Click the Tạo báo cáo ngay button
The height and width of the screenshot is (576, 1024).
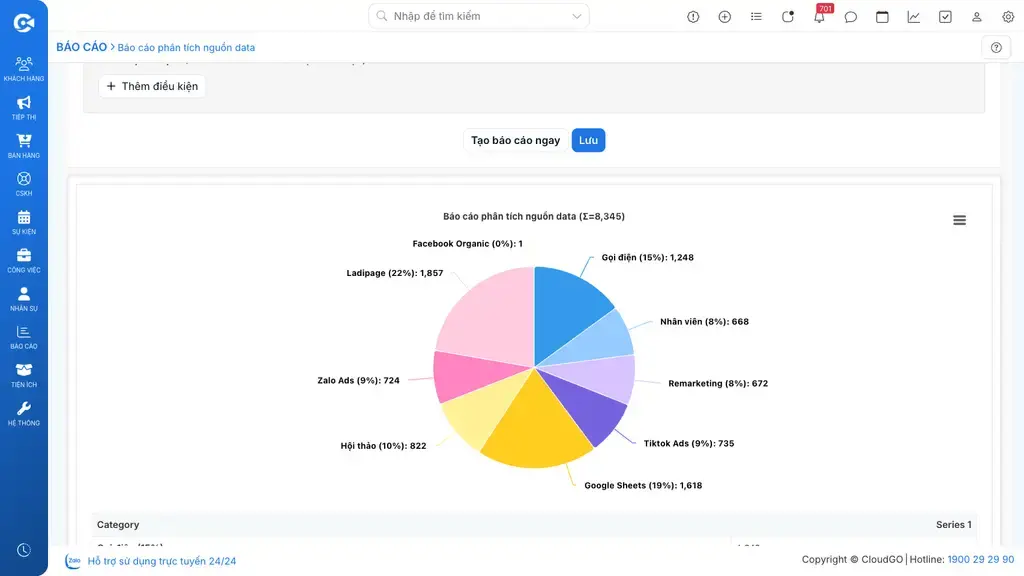tap(515, 140)
